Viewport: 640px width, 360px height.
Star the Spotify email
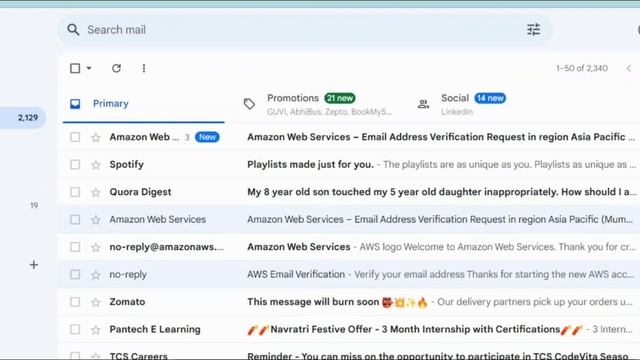[x=96, y=165]
